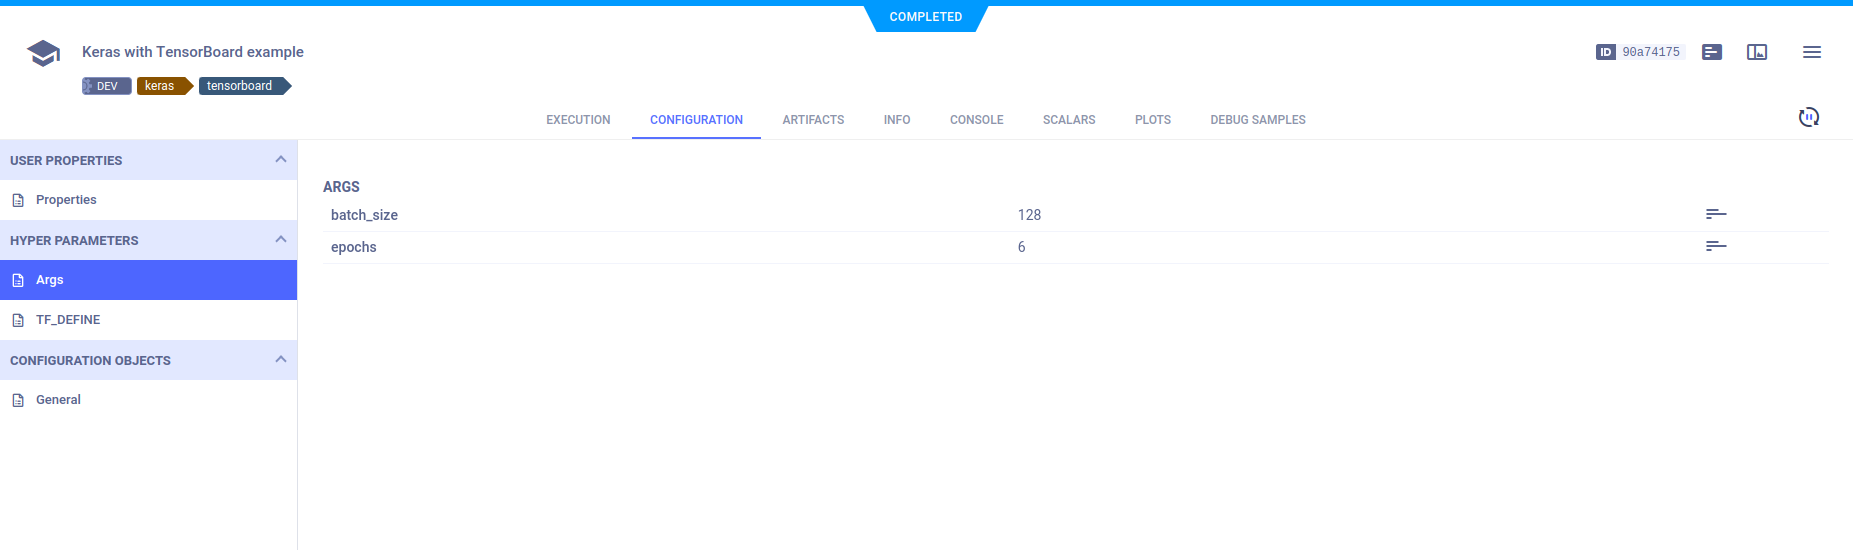
Task: Toggle the auto-refresh pause icon
Action: (x=1808, y=118)
